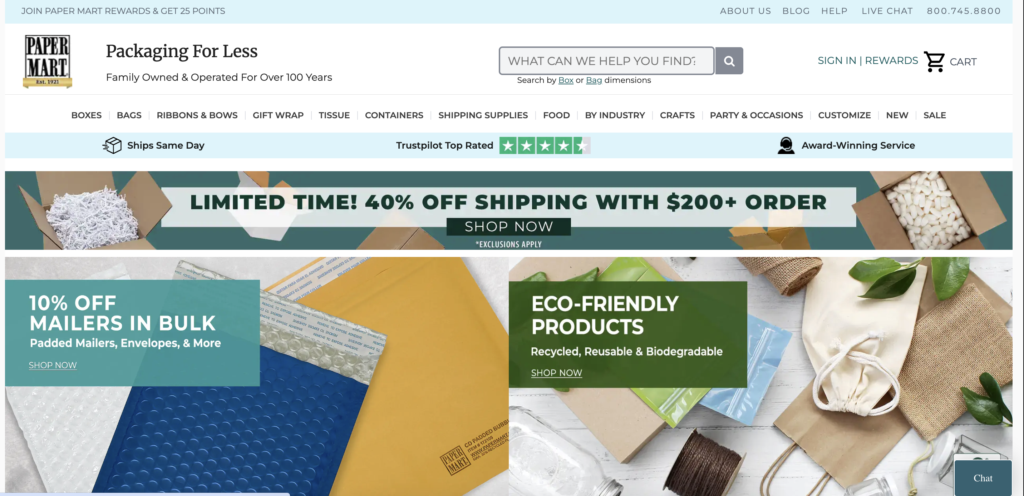Open the Chat widget
1024x496 pixels.
983,478
